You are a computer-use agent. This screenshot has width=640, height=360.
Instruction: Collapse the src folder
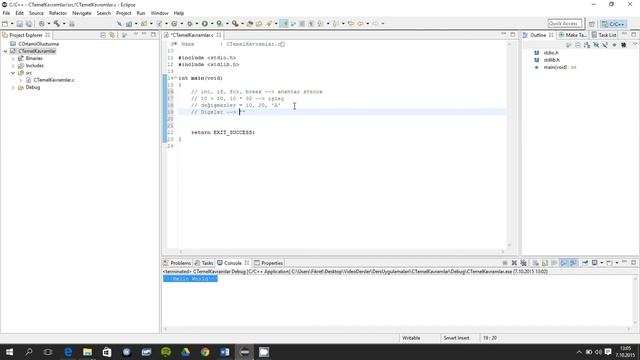13,73
